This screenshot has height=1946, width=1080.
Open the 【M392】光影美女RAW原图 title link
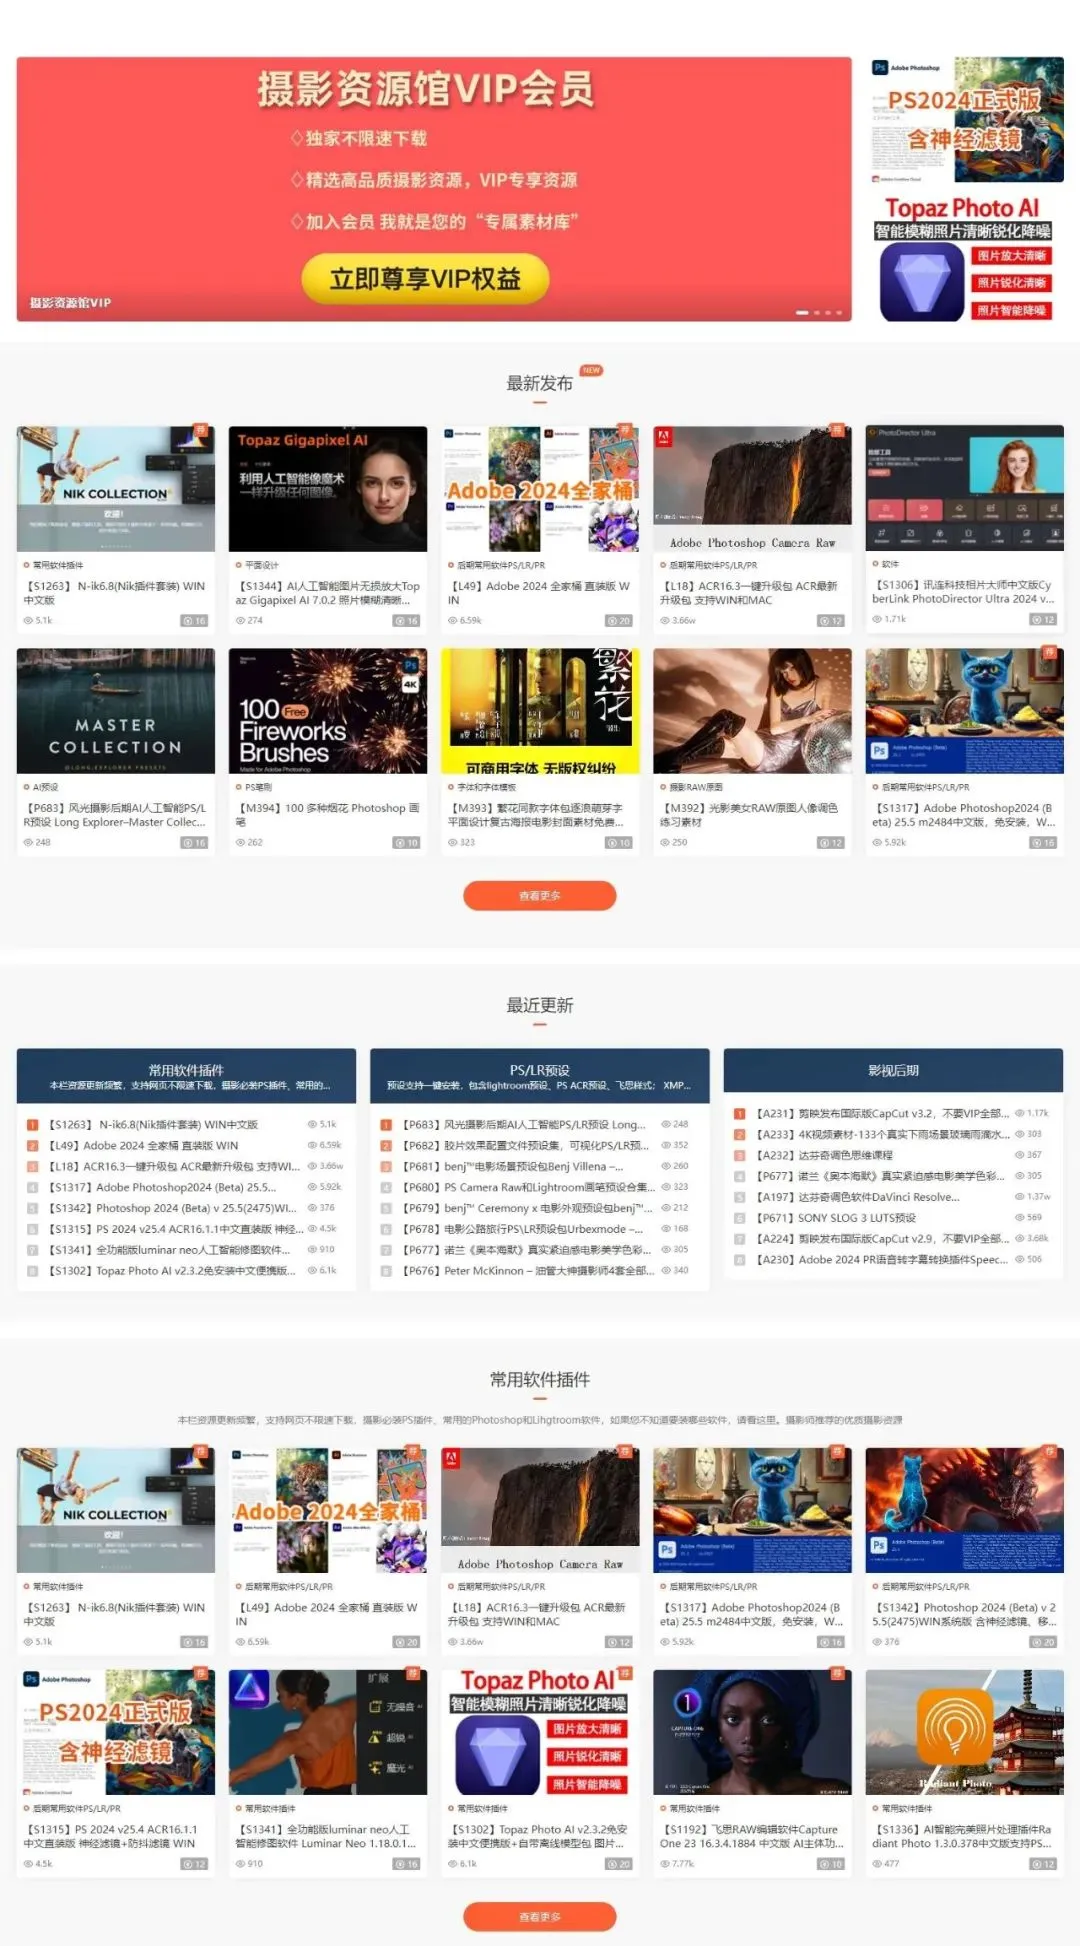coord(750,814)
